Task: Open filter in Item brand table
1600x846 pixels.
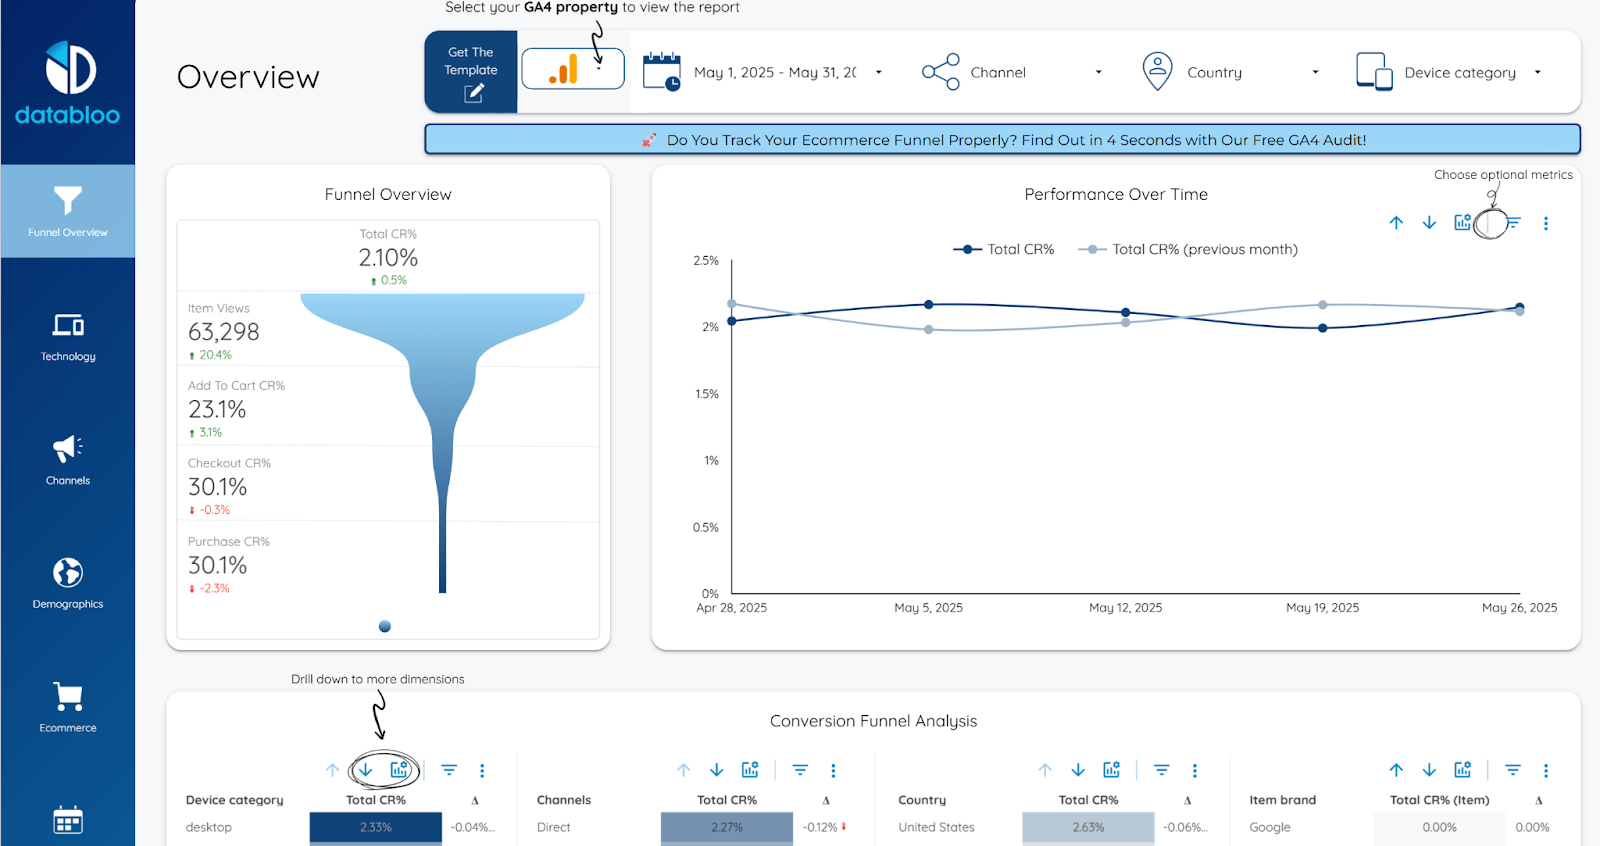Action: 1513,770
